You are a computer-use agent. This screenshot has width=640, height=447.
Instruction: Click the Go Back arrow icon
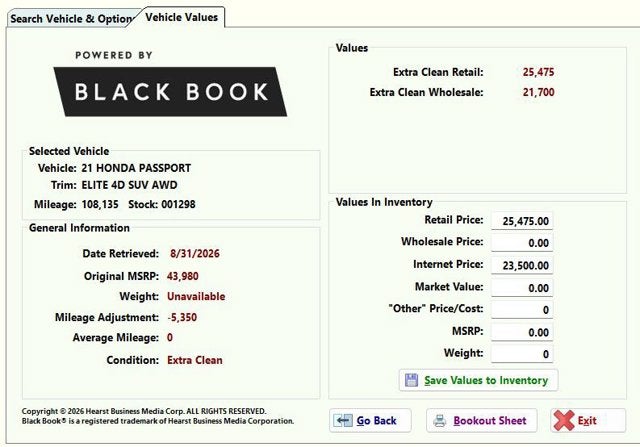click(x=343, y=420)
